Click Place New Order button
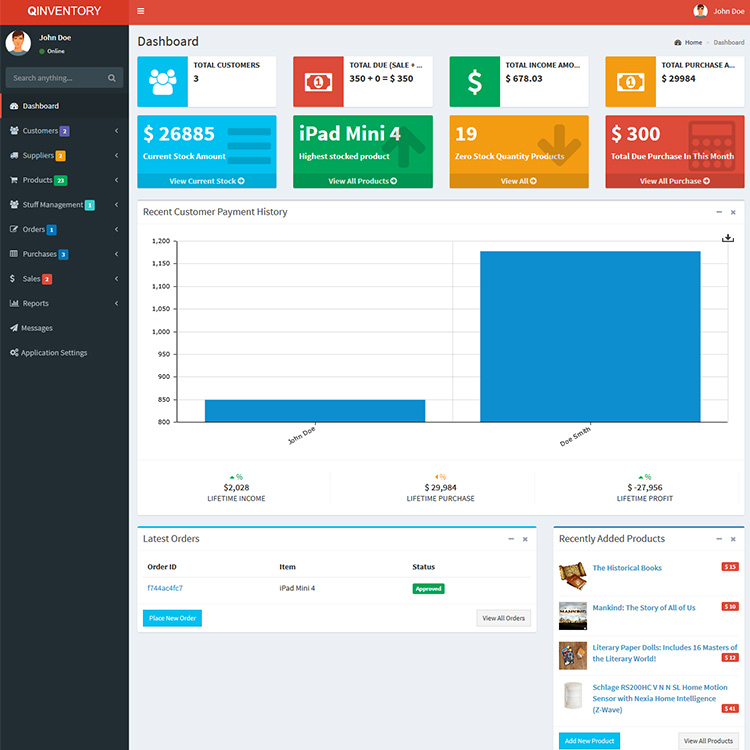 coord(172,618)
